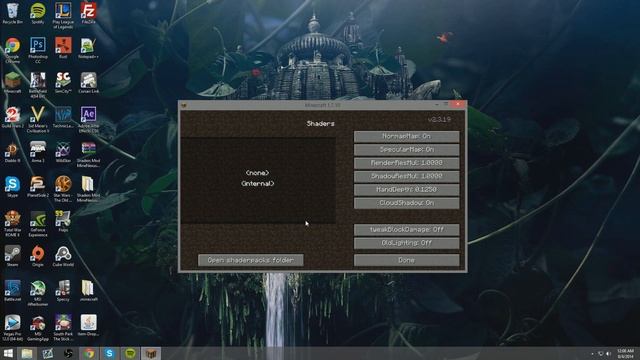Image resolution: width=640 pixels, height=360 pixels.
Task: Select the .minecraft folder icon
Action: pos(88,291)
